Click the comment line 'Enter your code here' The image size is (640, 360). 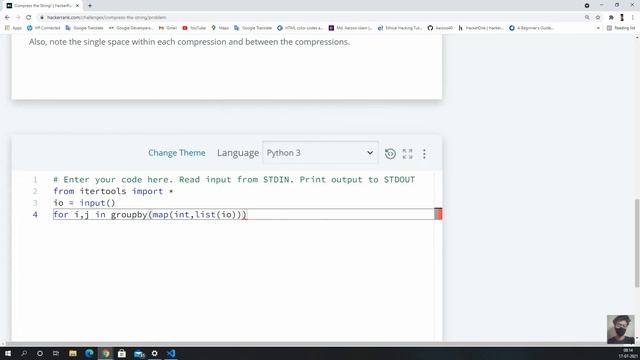click(234, 180)
